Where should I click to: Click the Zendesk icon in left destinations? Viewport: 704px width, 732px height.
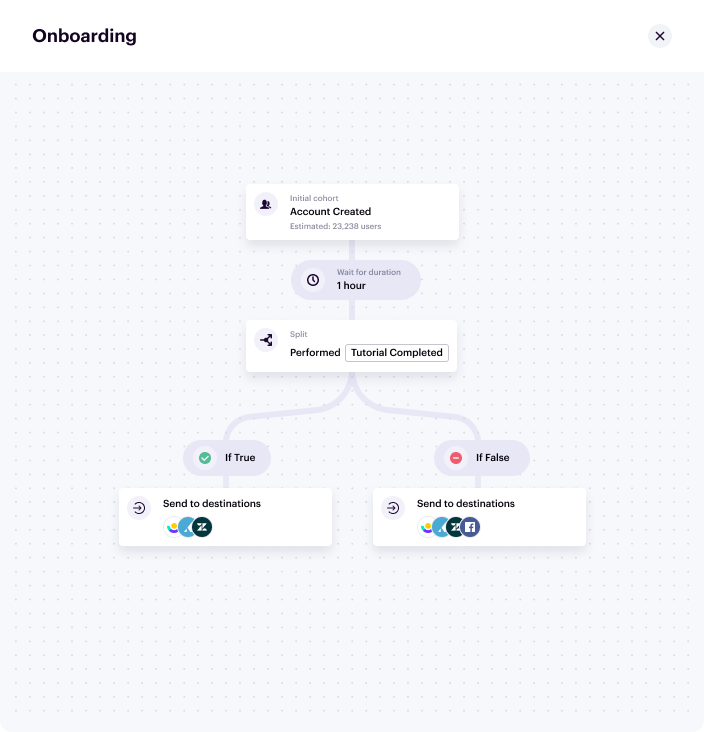coord(202,527)
